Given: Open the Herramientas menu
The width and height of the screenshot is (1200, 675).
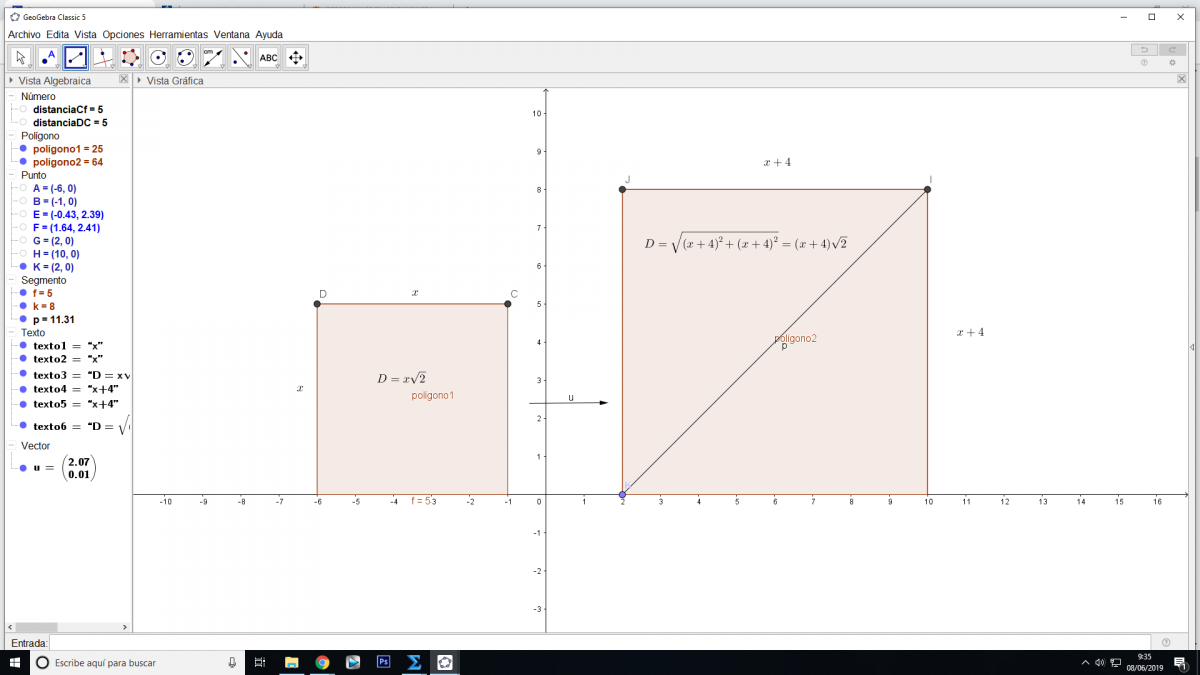Looking at the screenshot, I should pyautogui.click(x=179, y=34).
